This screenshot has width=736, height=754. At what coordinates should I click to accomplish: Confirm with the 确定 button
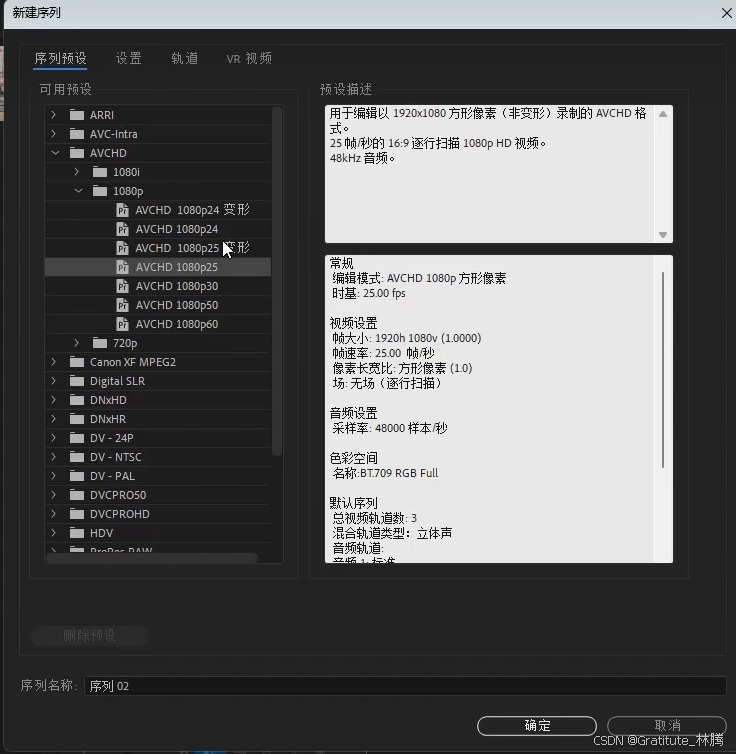pyautogui.click(x=537, y=726)
